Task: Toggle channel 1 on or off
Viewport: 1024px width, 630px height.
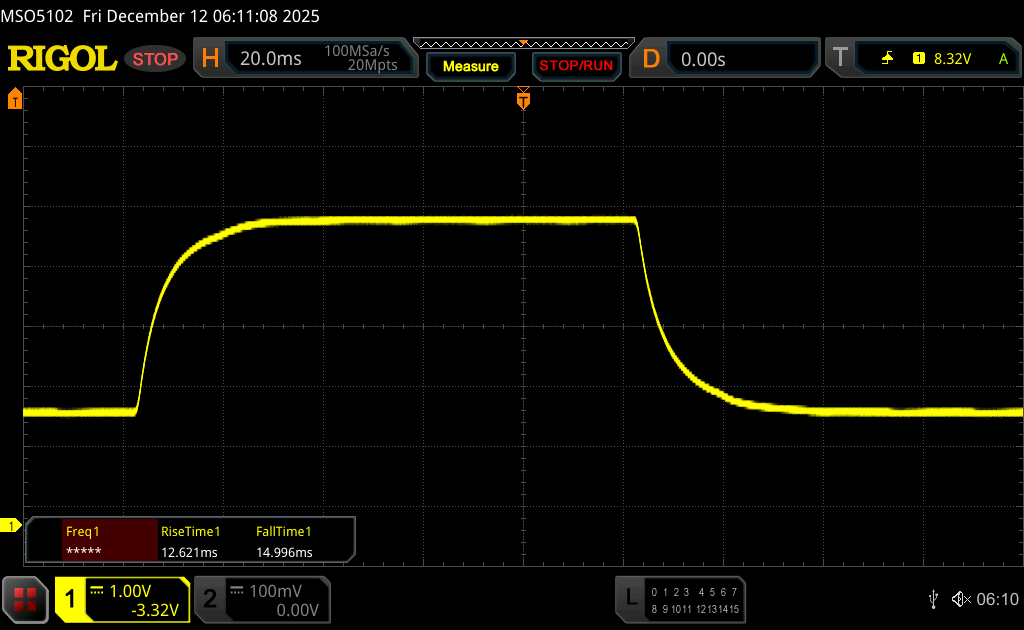Action: pyautogui.click(x=122, y=599)
